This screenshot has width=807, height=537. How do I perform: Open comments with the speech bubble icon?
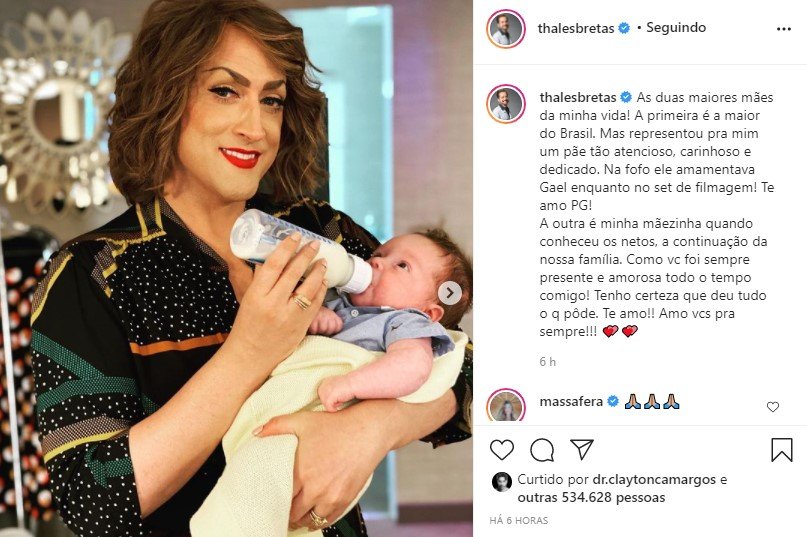pyautogui.click(x=542, y=451)
